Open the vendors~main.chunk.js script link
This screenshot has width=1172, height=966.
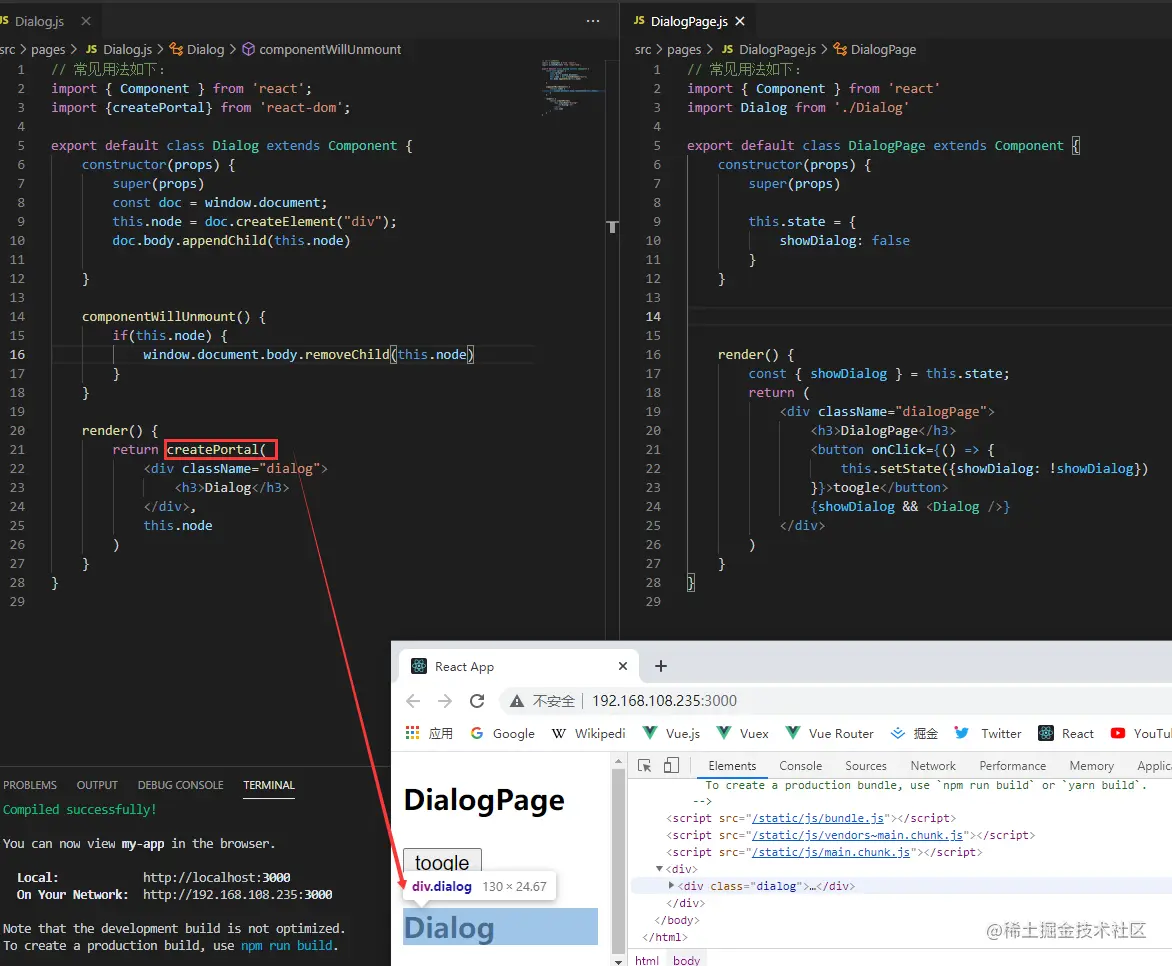(857, 835)
